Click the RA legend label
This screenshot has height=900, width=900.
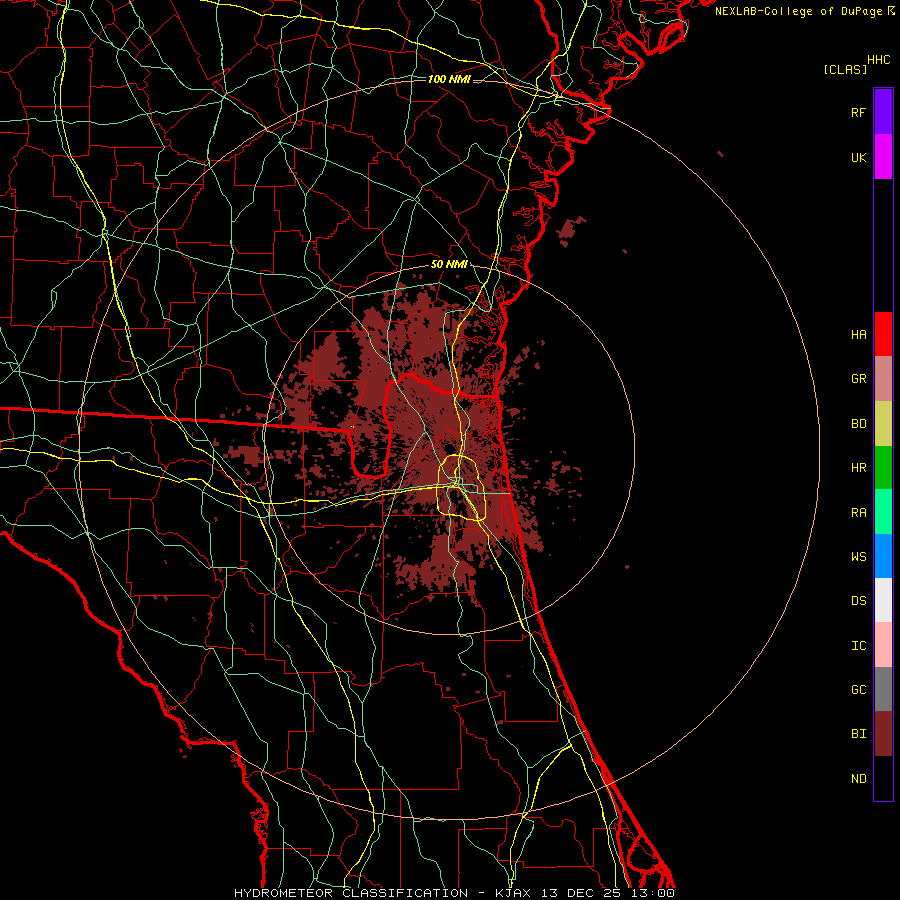tap(858, 513)
